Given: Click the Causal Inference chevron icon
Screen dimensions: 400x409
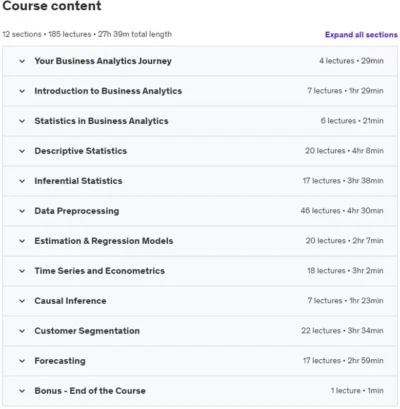Looking at the screenshot, I should [x=22, y=301].
